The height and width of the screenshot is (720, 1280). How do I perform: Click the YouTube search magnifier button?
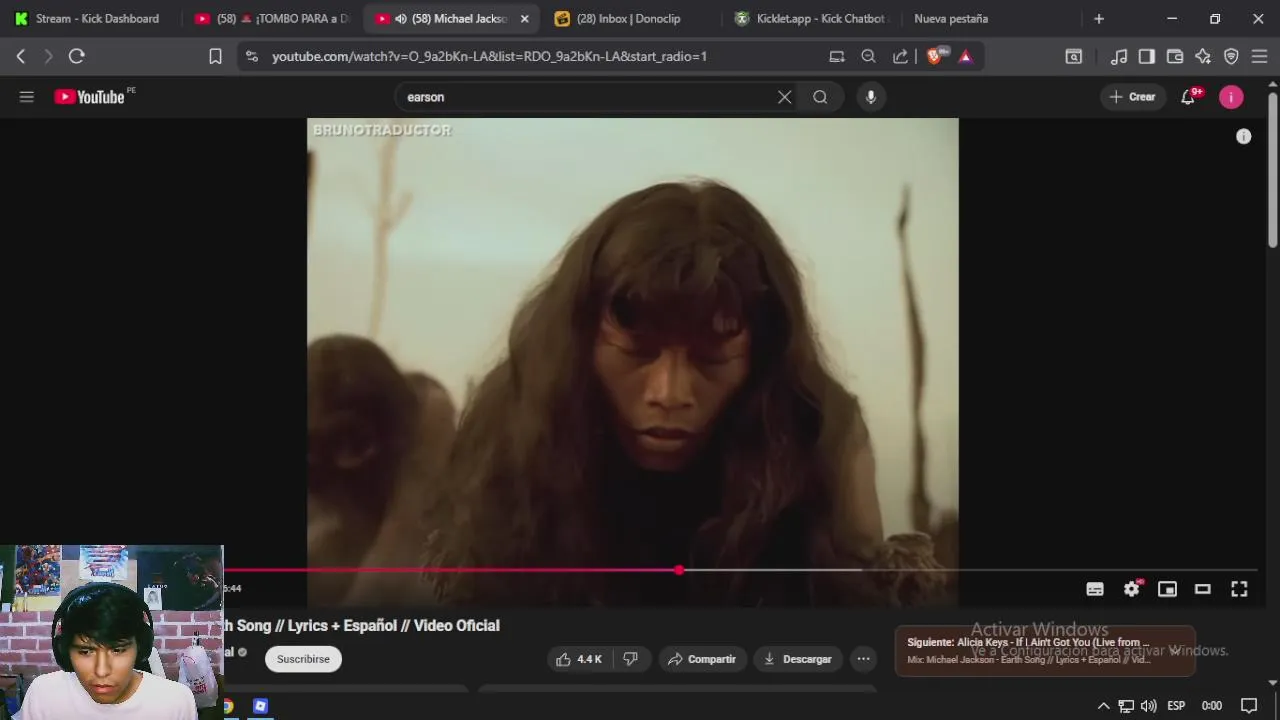coord(820,97)
